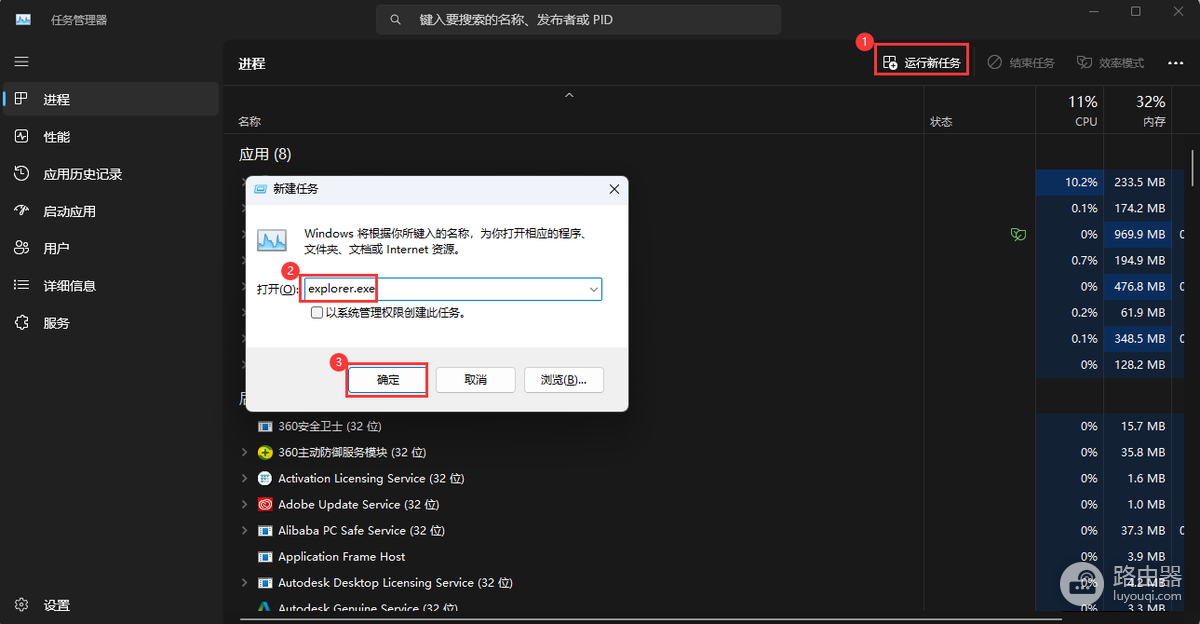Click 浏览(B)... browse button
Image resolution: width=1200 pixels, height=624 pixels.
(563, 380)
